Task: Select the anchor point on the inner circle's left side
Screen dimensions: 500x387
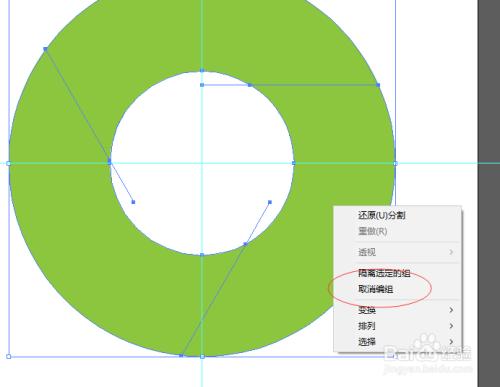Action: coord(110,161)
